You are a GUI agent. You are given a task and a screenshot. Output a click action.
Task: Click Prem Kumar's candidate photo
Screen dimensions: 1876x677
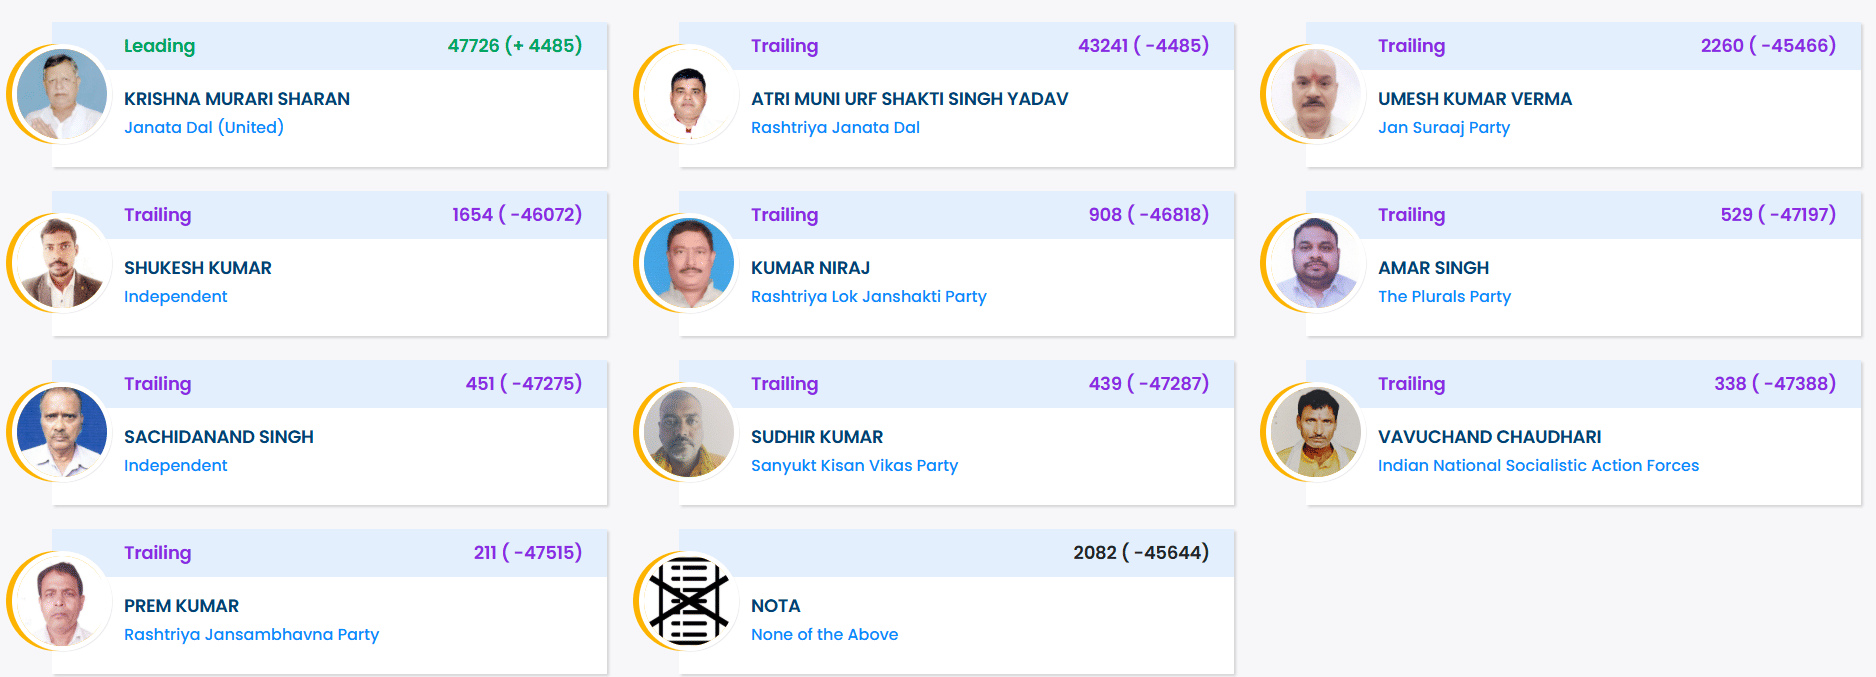[x=62, y=601]
